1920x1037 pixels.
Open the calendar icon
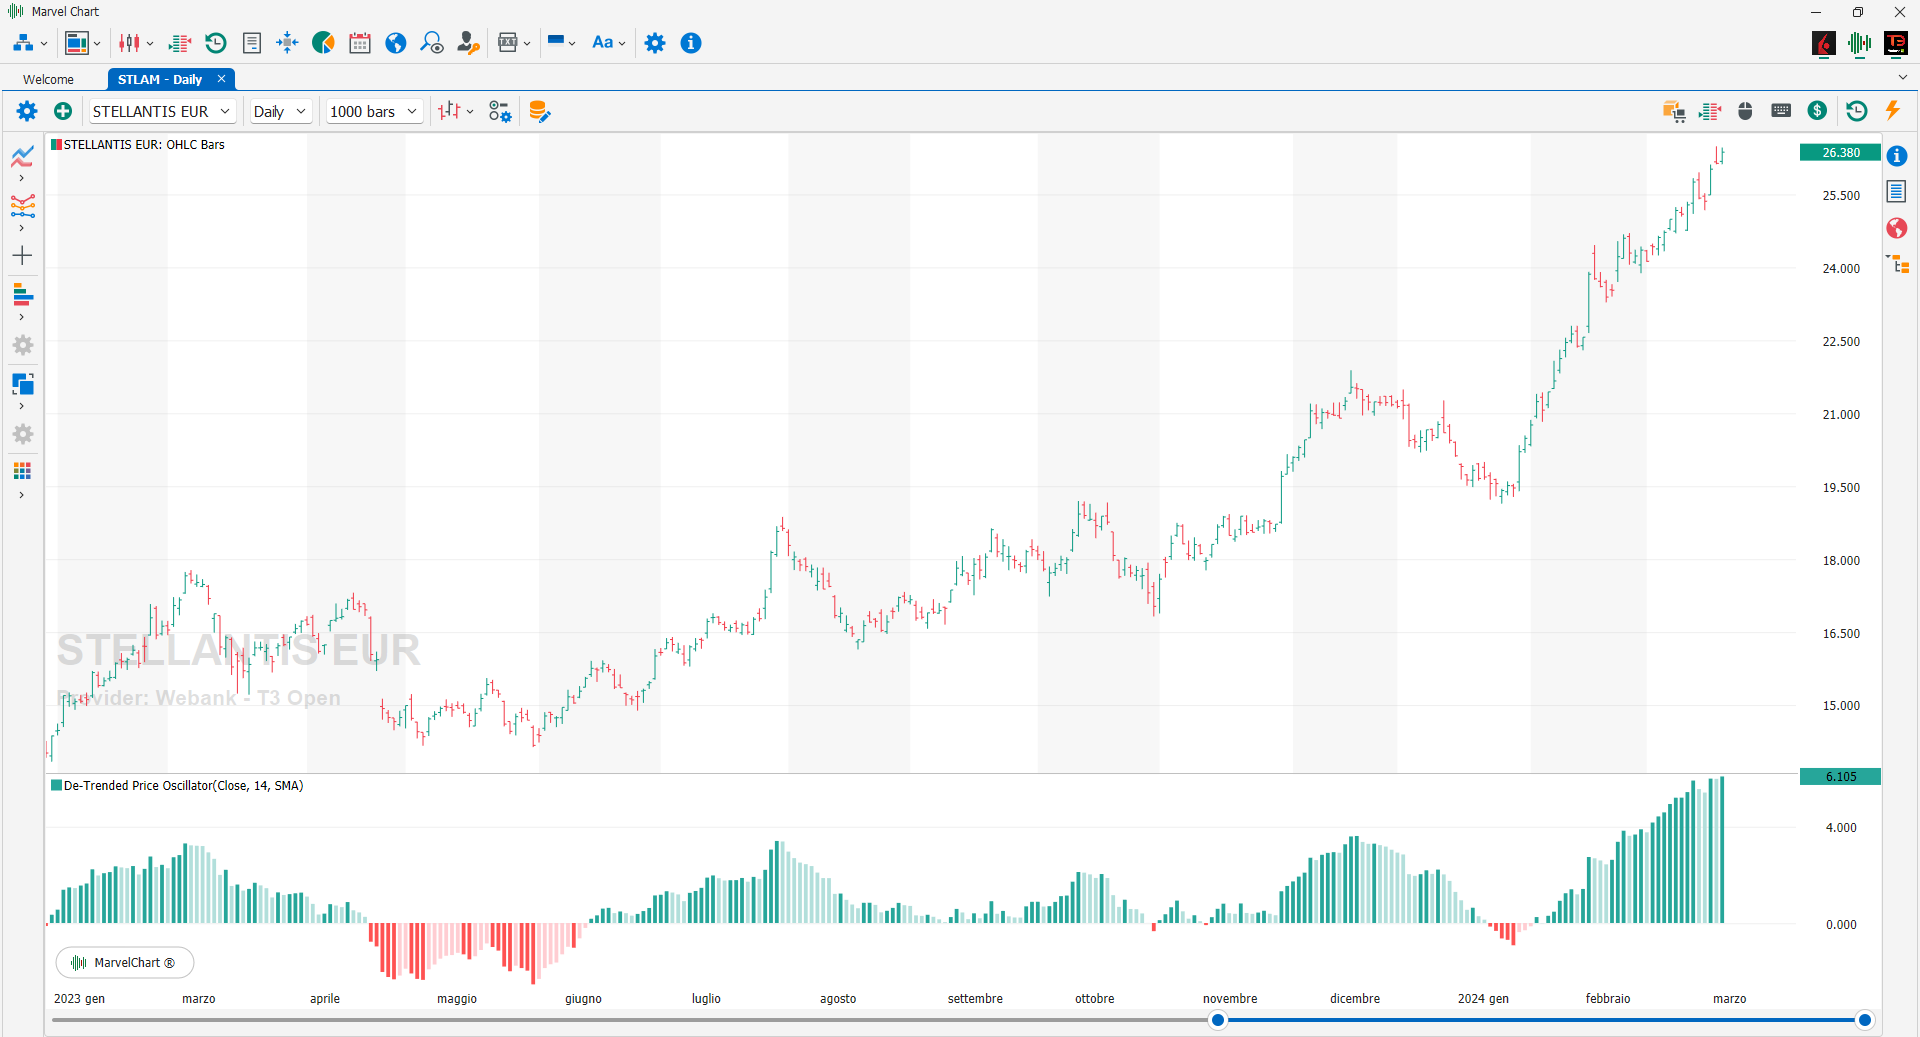coord(360,43)
